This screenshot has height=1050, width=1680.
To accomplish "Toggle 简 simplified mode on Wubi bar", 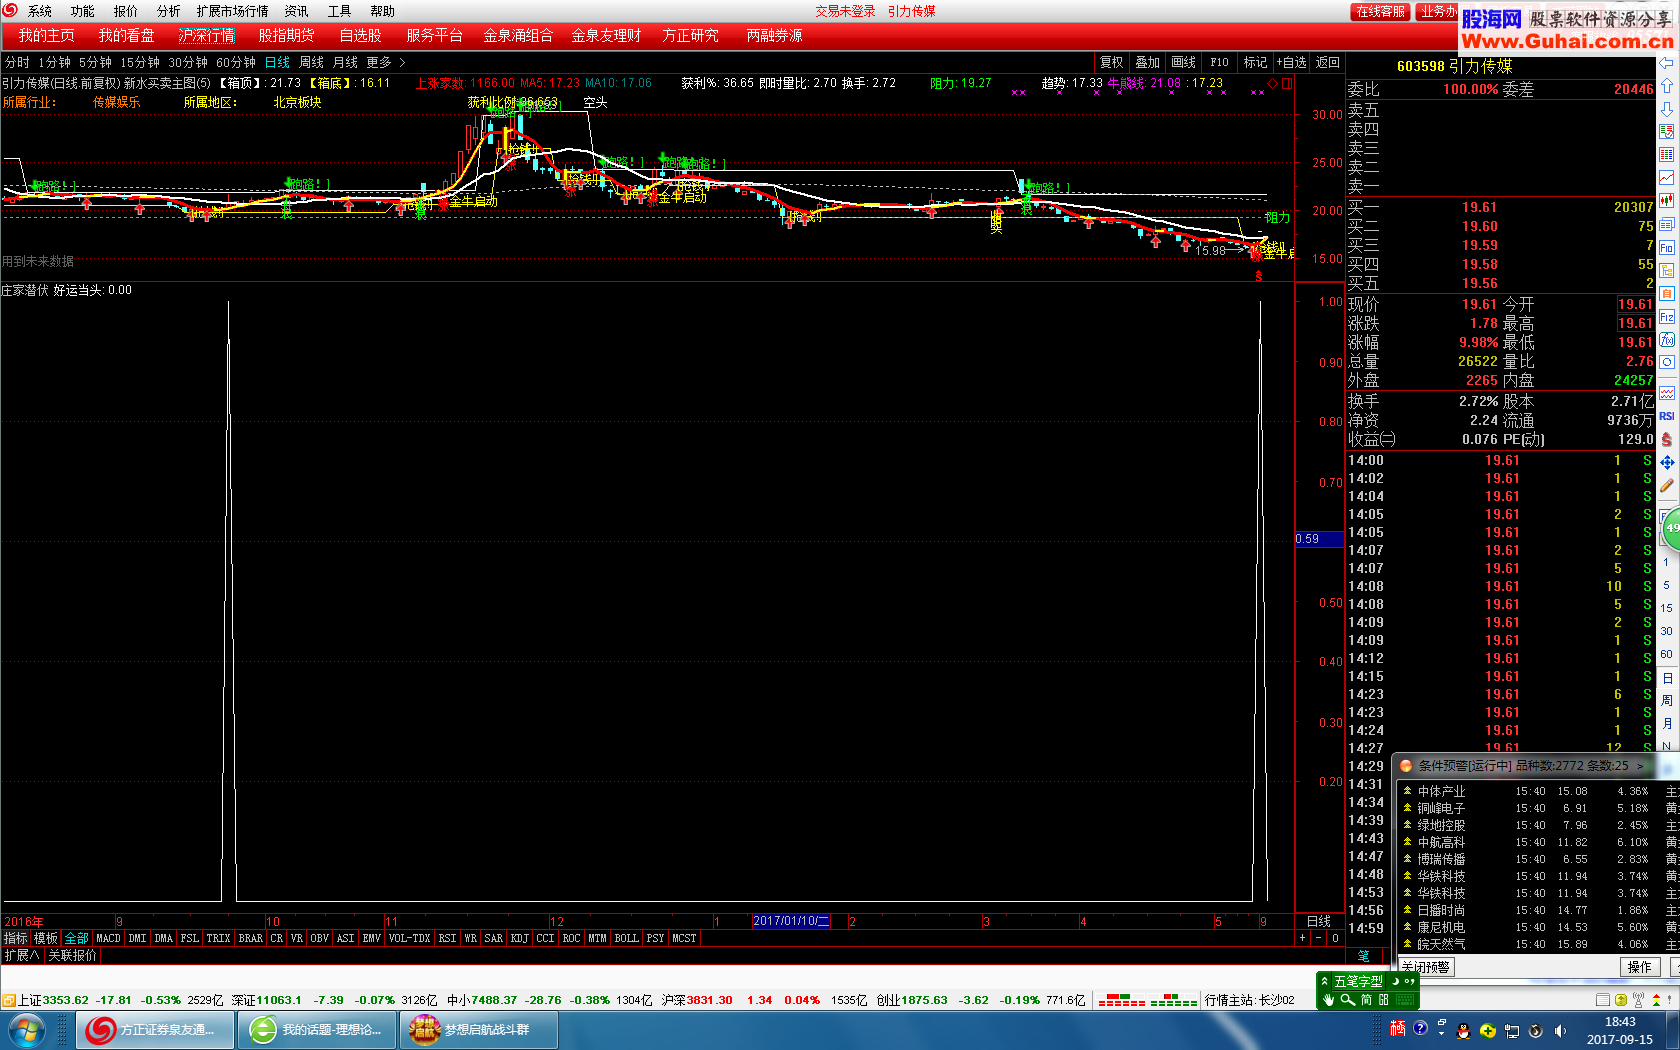I will pyautogui.click(x=1366, y=999).
